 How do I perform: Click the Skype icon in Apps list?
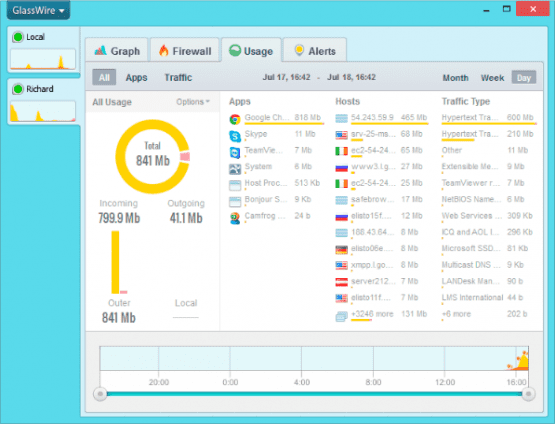pyautogui.click(x=235, y=136)
